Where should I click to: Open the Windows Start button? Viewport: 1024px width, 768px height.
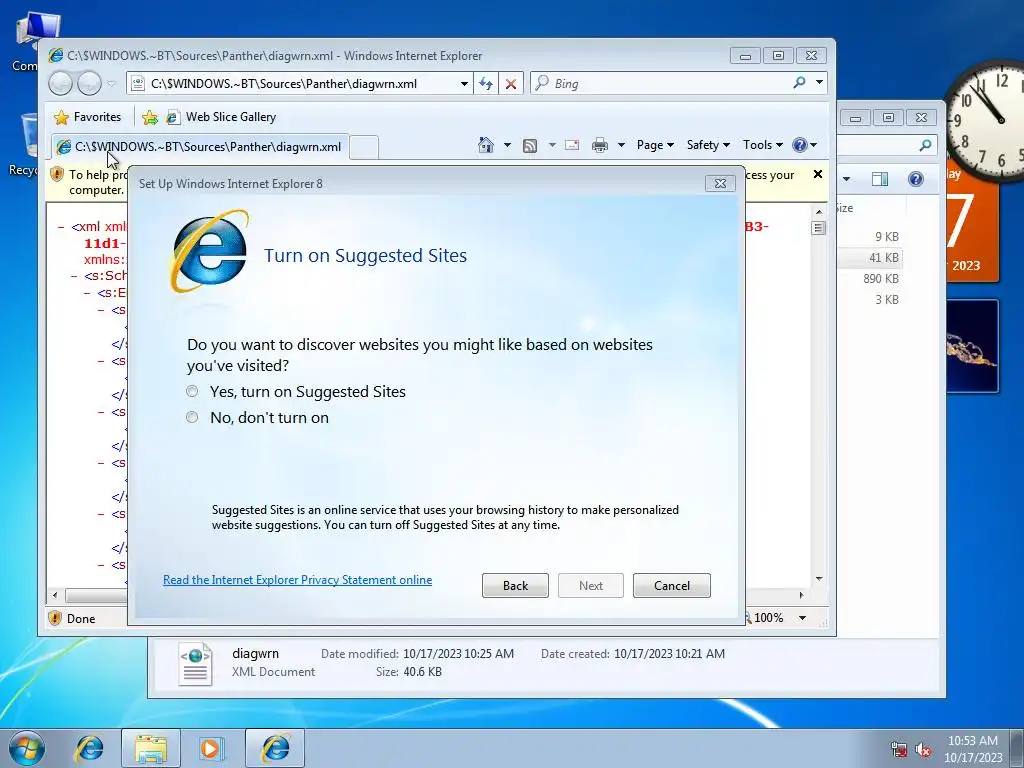[x=27, y=748]
